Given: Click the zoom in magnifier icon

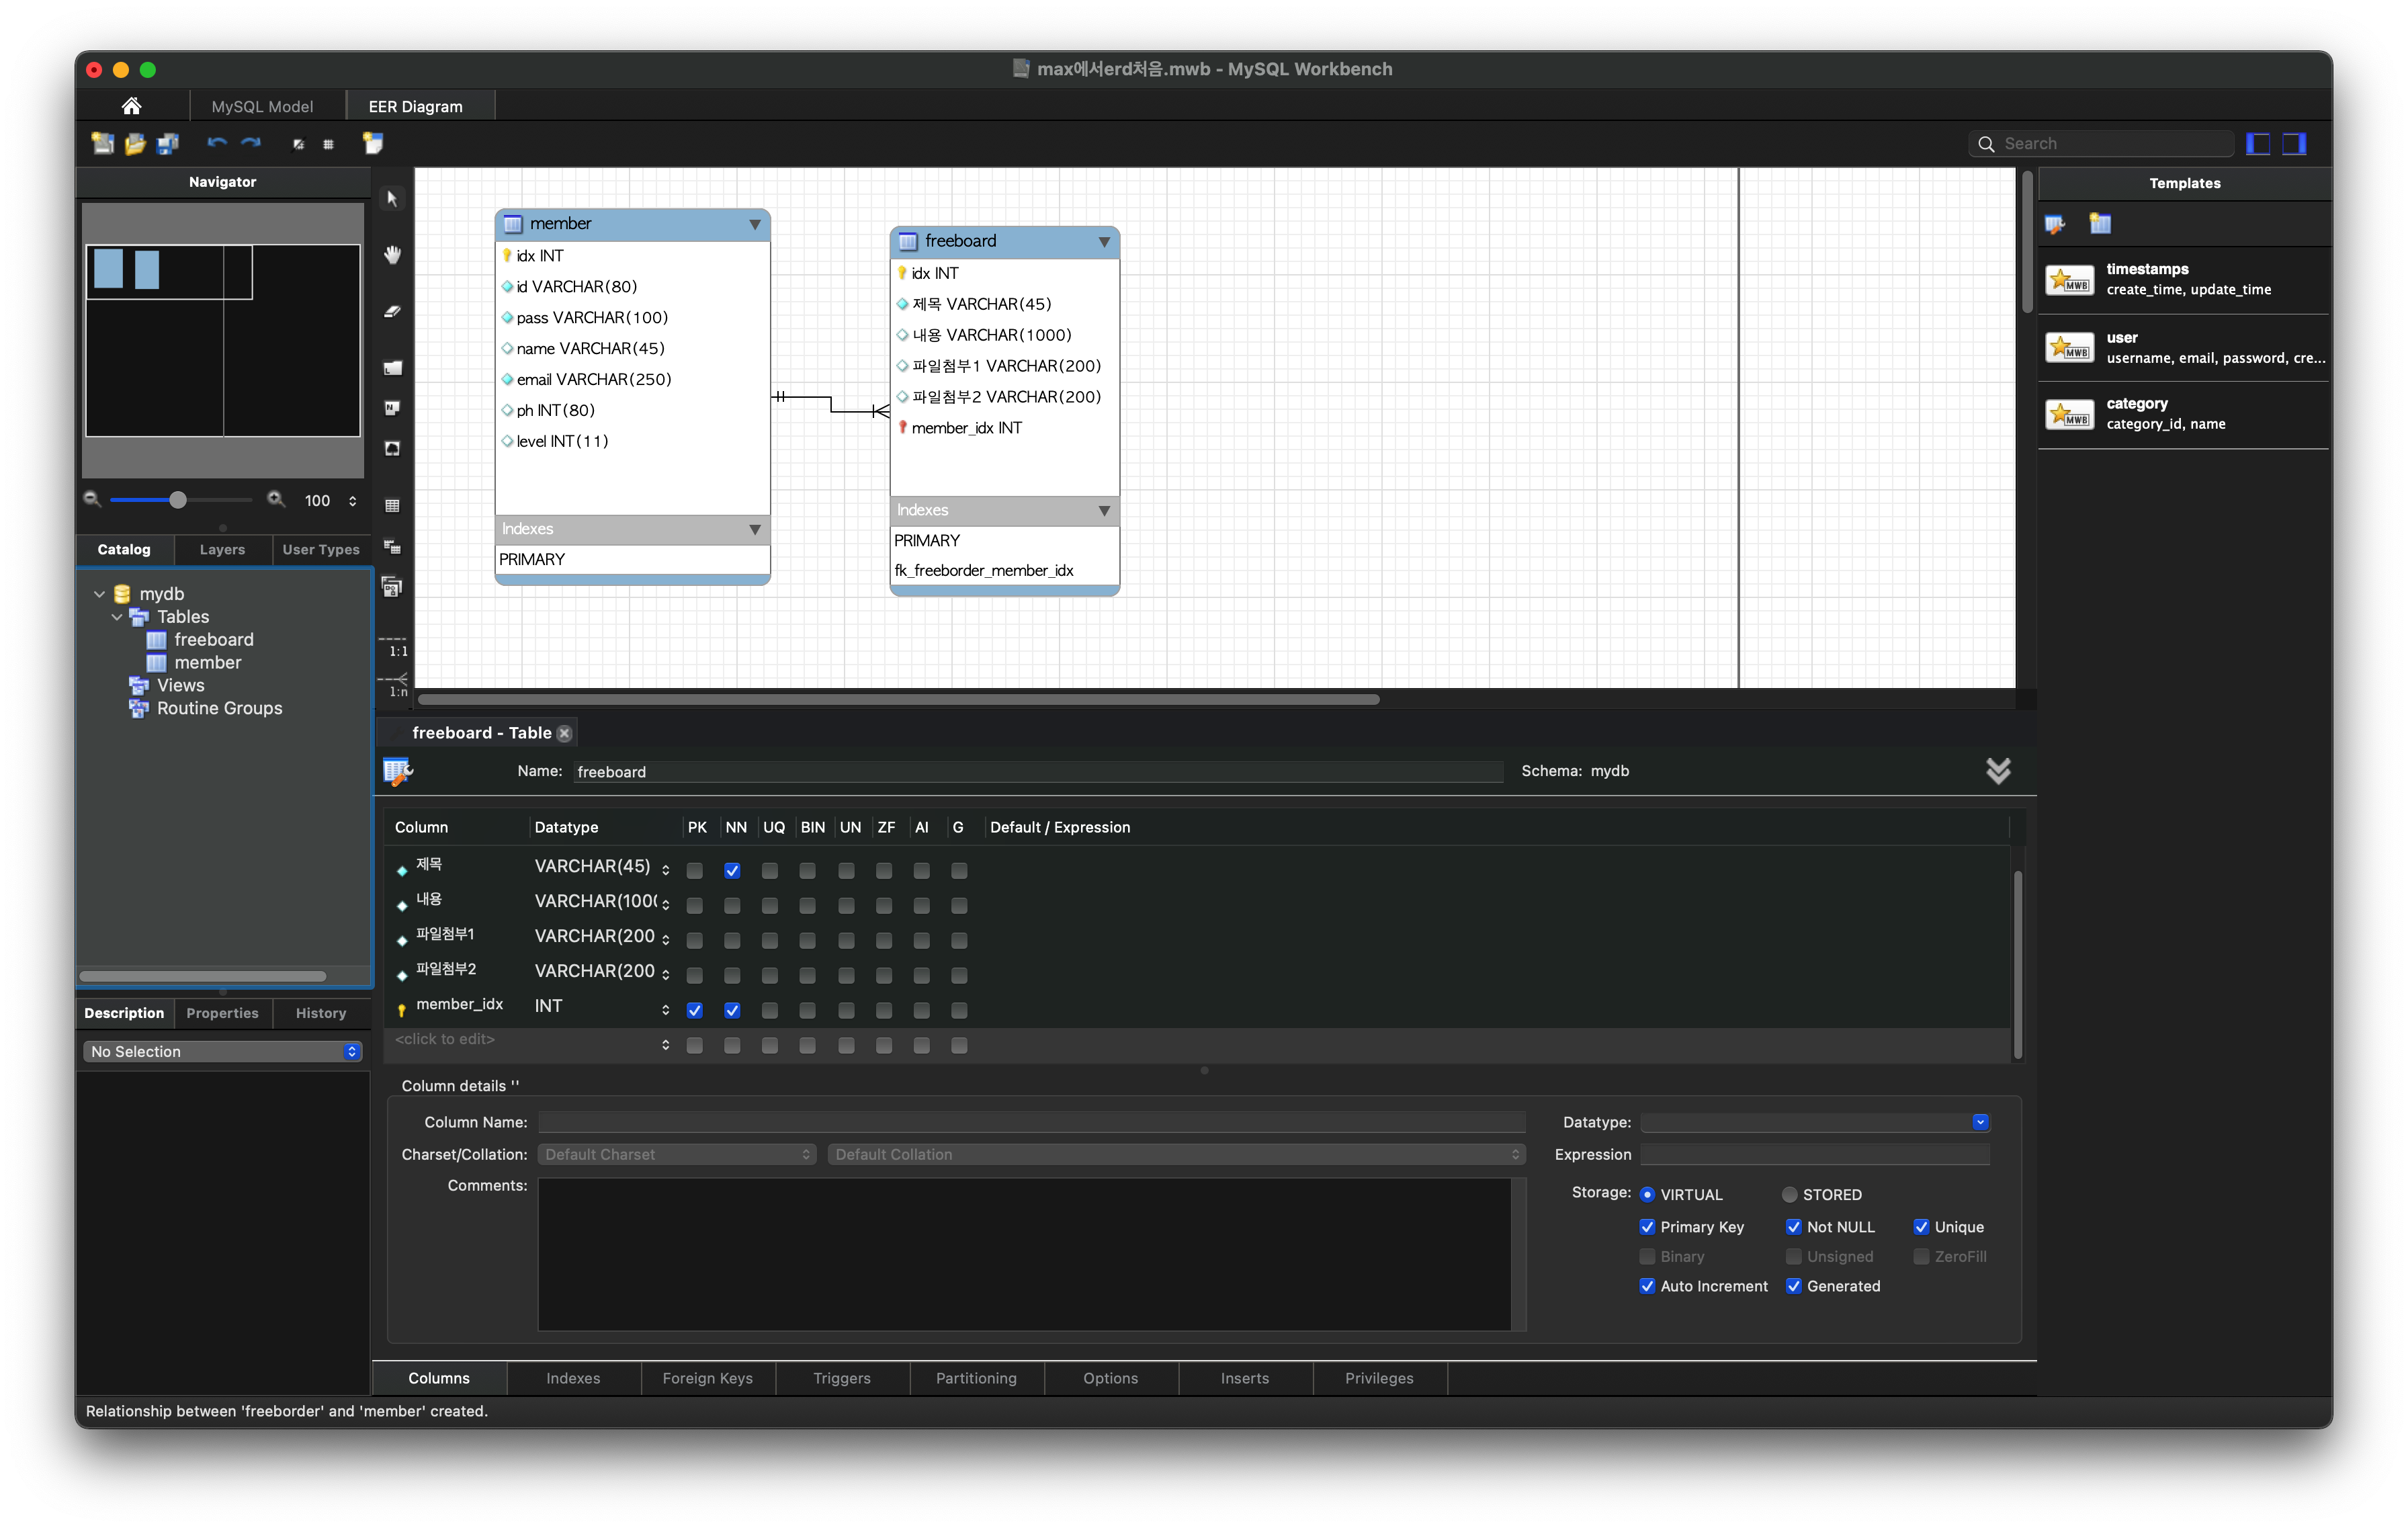Looking at the screenshot, I should coord(276,499).
